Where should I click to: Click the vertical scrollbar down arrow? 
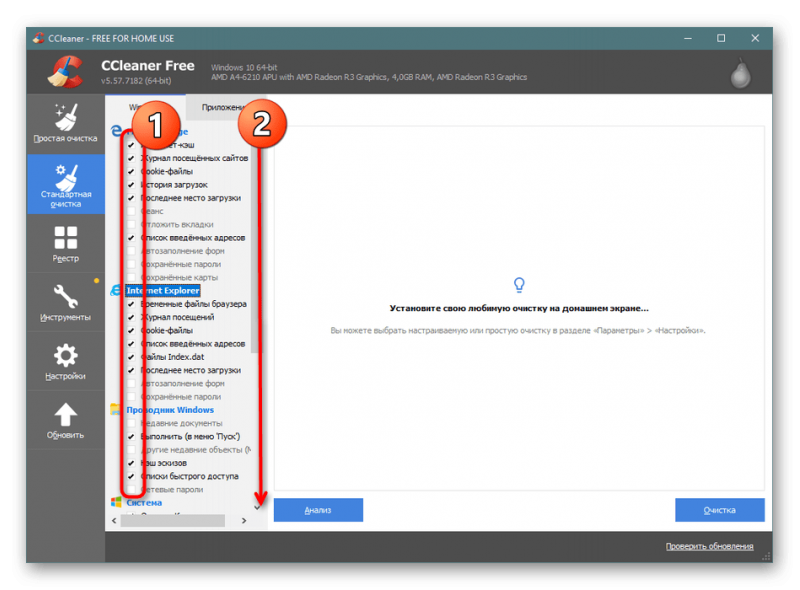coord(257,507)
